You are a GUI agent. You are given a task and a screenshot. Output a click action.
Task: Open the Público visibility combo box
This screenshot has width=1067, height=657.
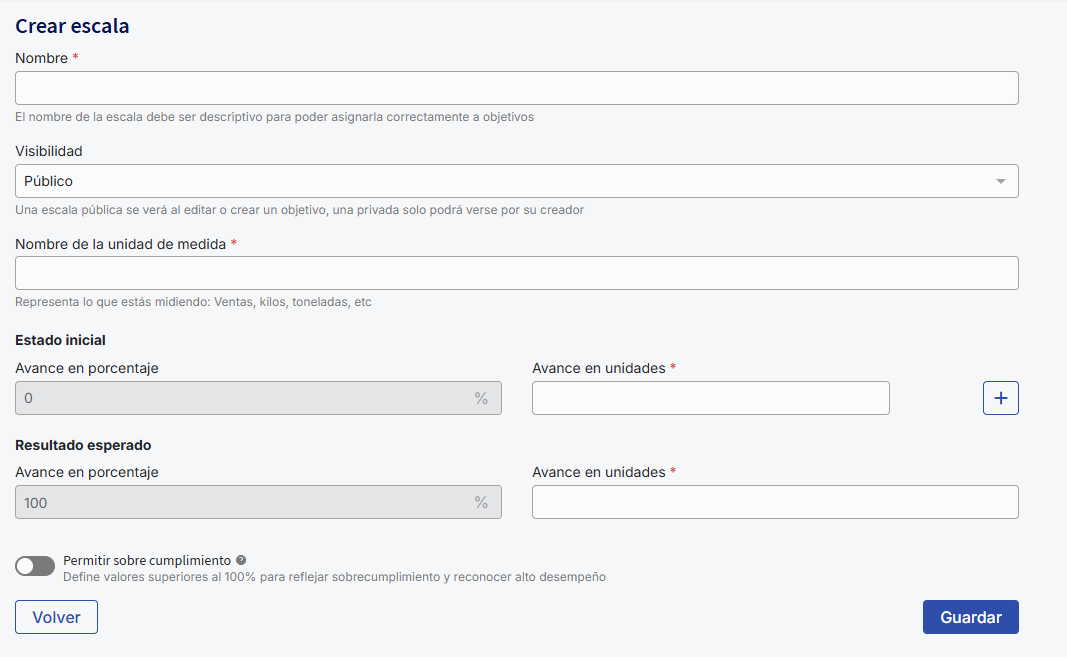coord(500,181)
